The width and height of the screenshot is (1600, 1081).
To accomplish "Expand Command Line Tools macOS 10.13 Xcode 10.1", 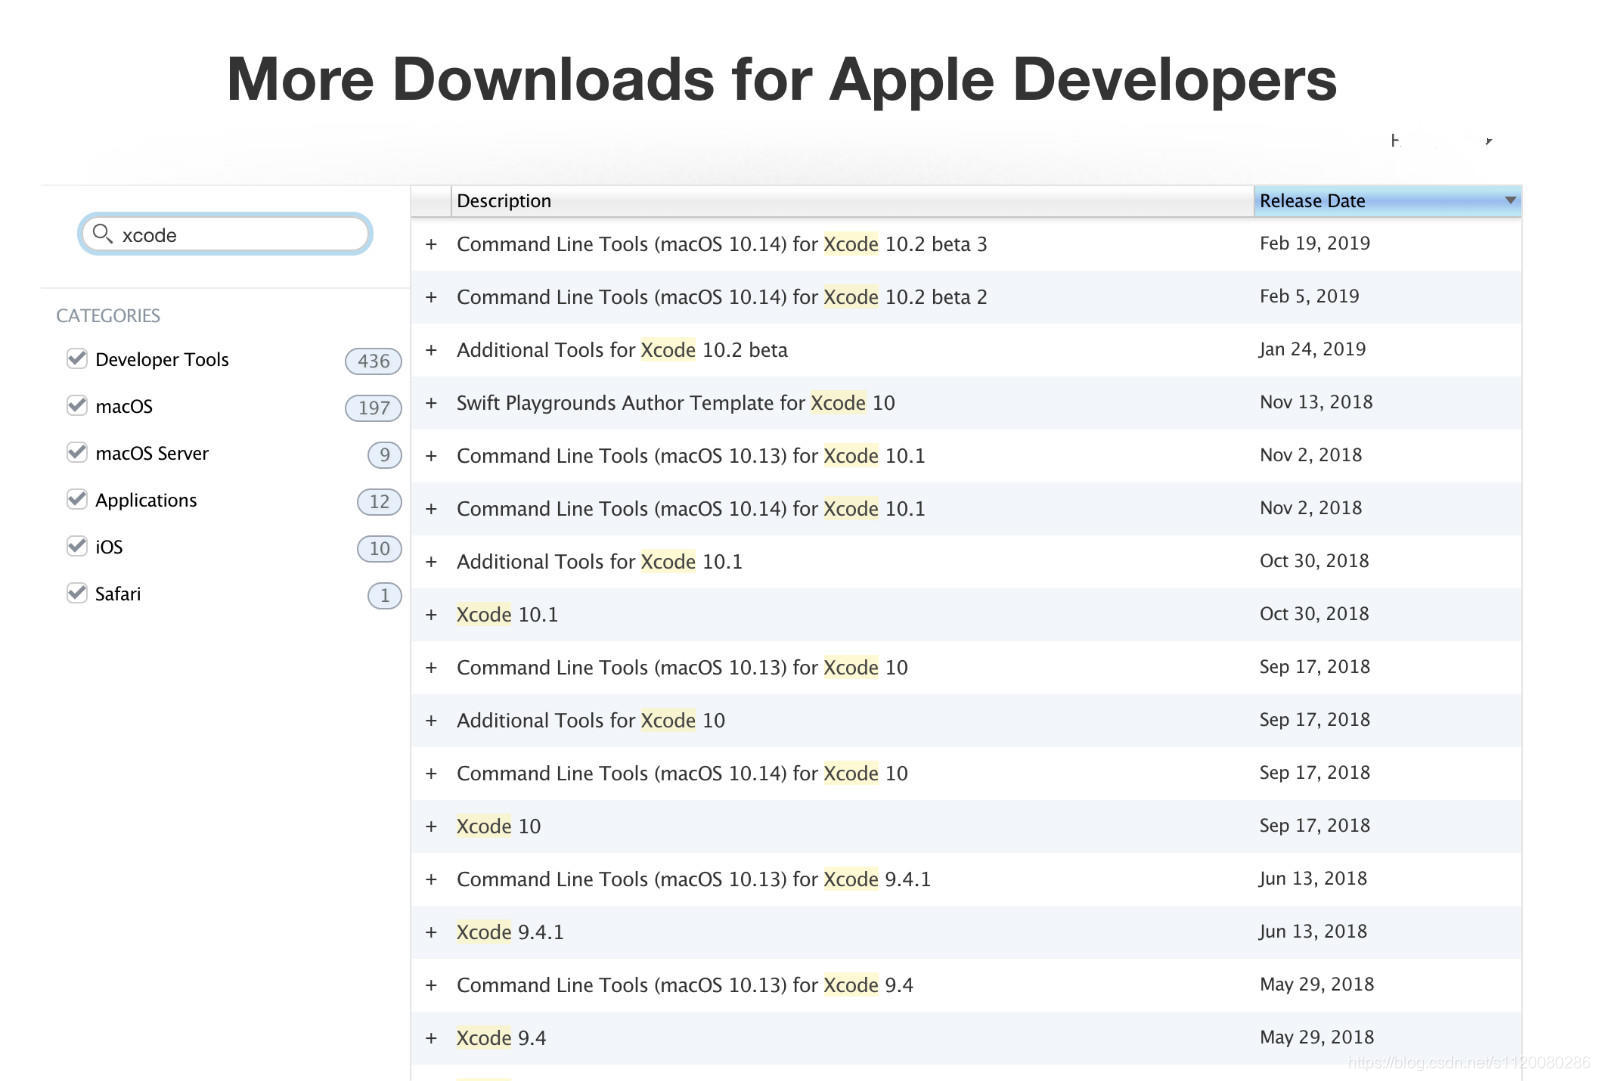I will (x=431, y=456).
